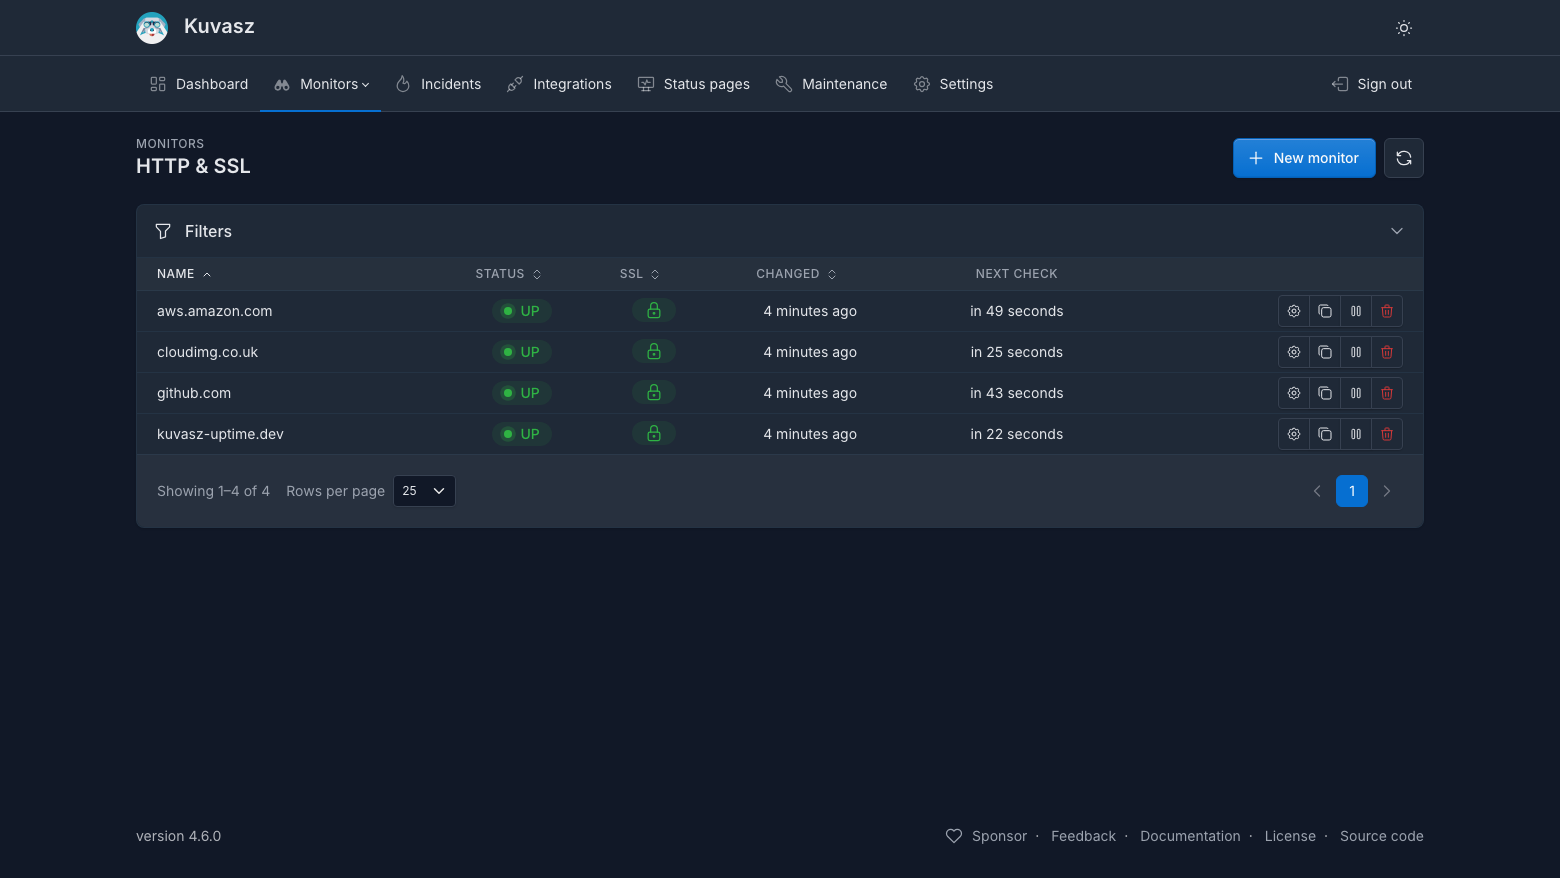The image size is (1560, 878).
Task: Delete the aws.amazon.com monitor
Action: click(1387, 311)
